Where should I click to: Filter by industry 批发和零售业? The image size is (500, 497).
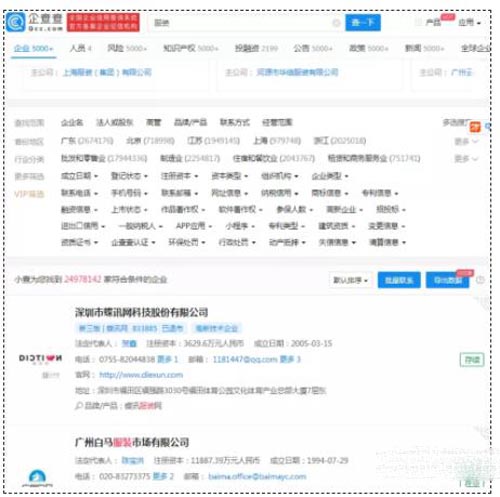(104, 158)
